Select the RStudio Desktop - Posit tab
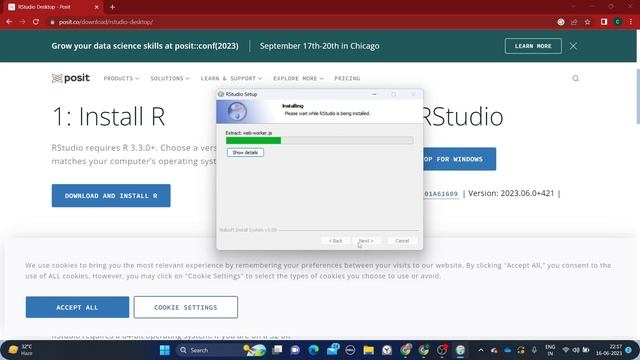 (x=54, y=7)
